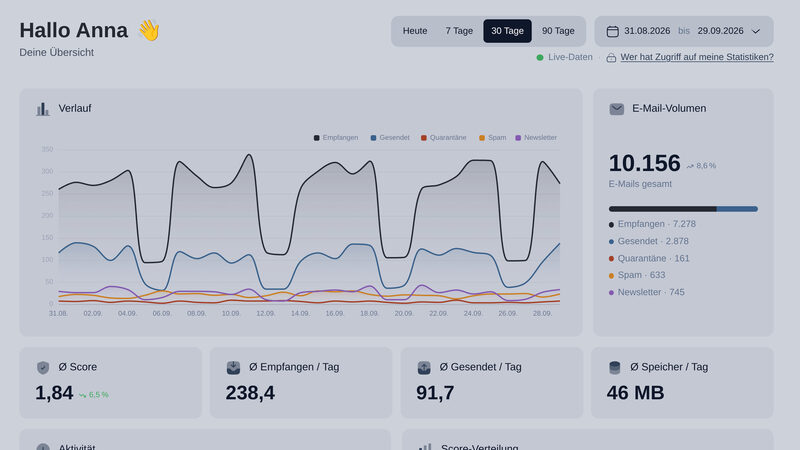Viewport: 800px width, 450px height.
Task: Toggle the Newsletter series in legend
Action: pos(536,138)
